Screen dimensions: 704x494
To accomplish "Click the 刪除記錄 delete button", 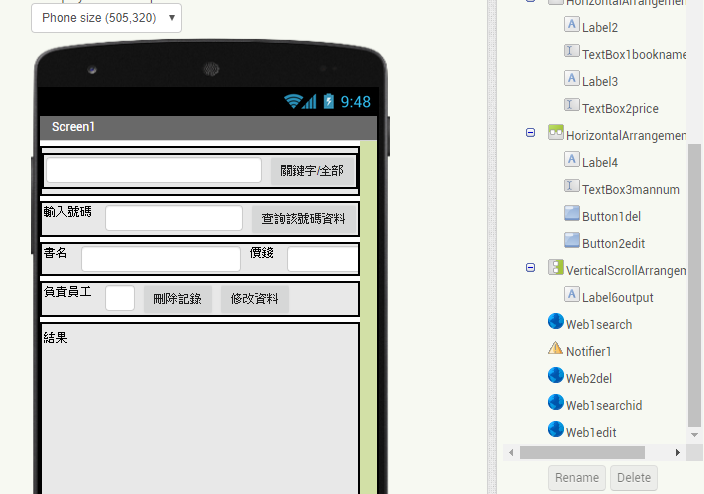I will point(177,299).
